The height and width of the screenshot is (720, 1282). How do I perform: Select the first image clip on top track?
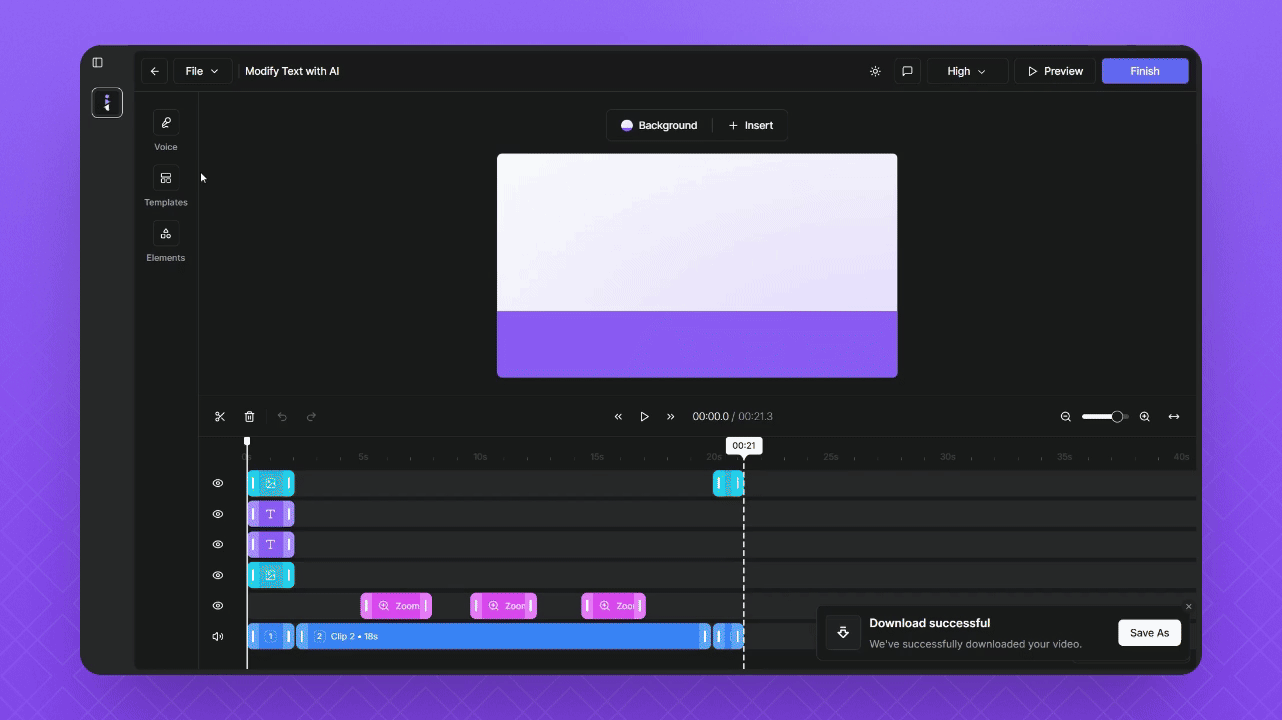click(x=271, y=483)
